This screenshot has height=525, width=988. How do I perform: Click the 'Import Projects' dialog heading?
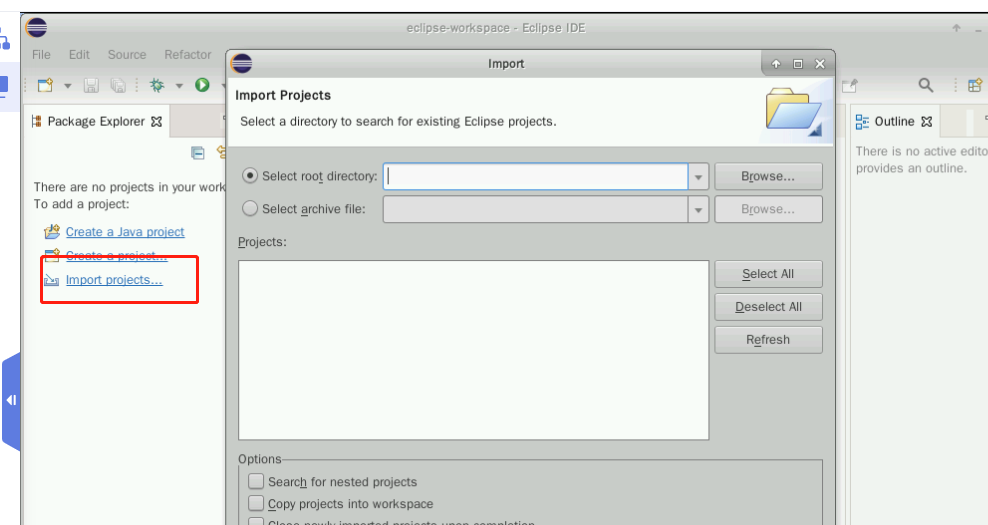[x=283, y=95]
